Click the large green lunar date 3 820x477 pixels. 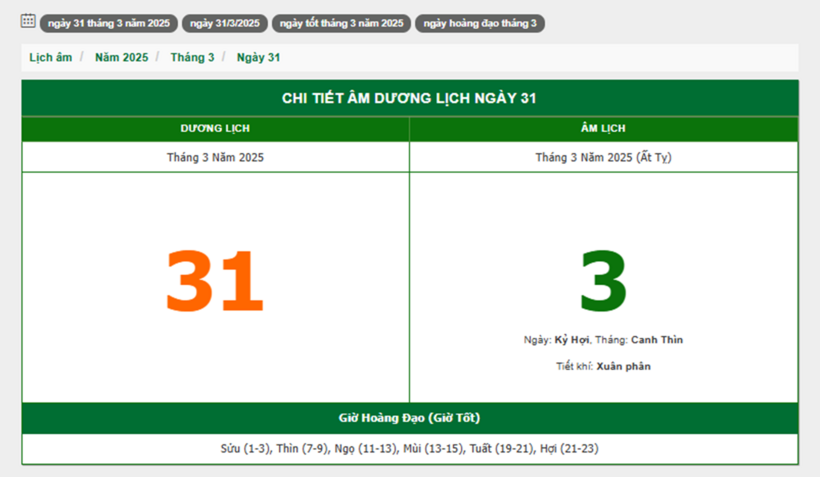click(x=603, y=281)
